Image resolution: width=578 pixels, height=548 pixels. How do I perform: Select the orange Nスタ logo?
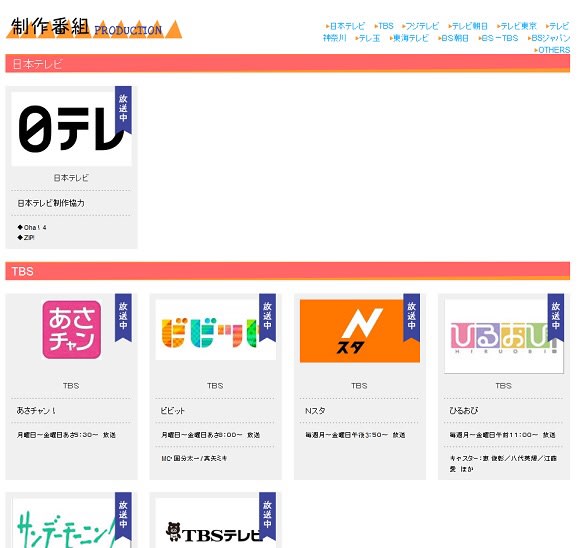[359, 331]
